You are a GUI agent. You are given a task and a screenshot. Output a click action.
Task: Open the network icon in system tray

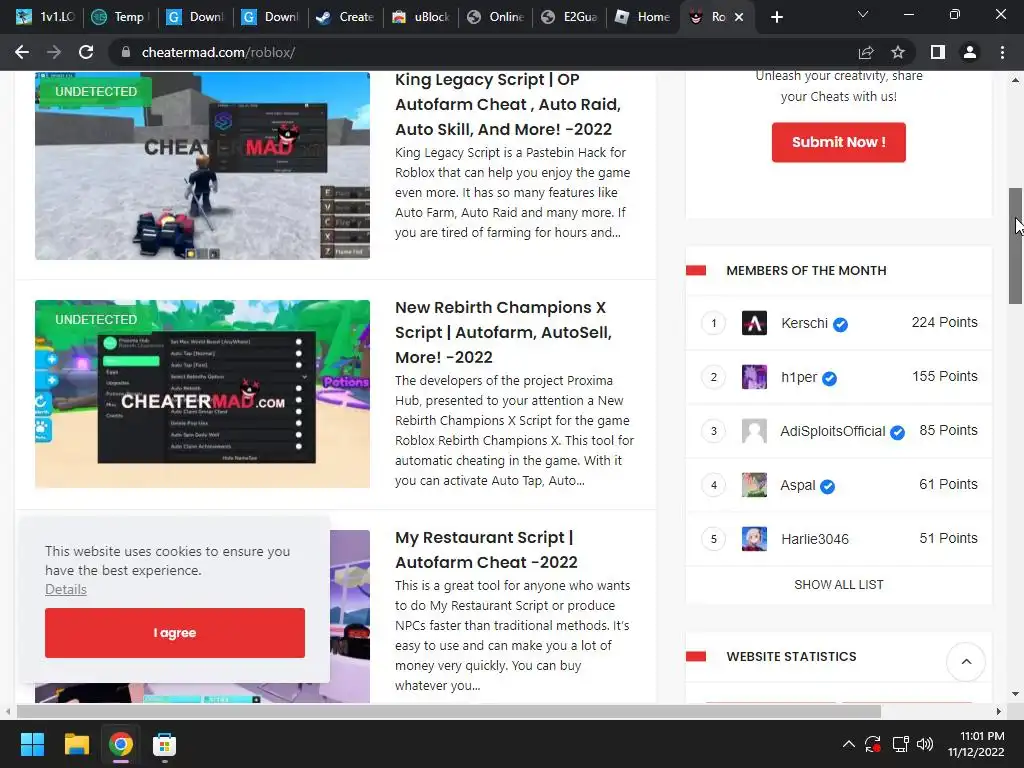(x=901, y=744)
